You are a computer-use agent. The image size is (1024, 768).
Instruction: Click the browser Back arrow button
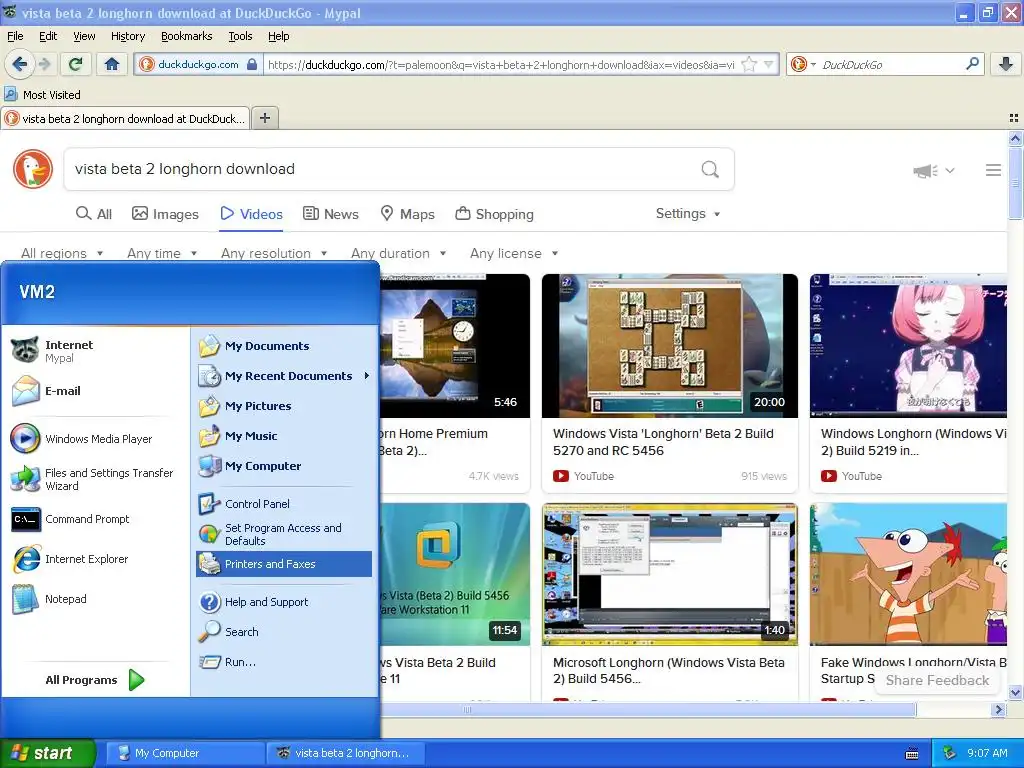tap(20, 64)
